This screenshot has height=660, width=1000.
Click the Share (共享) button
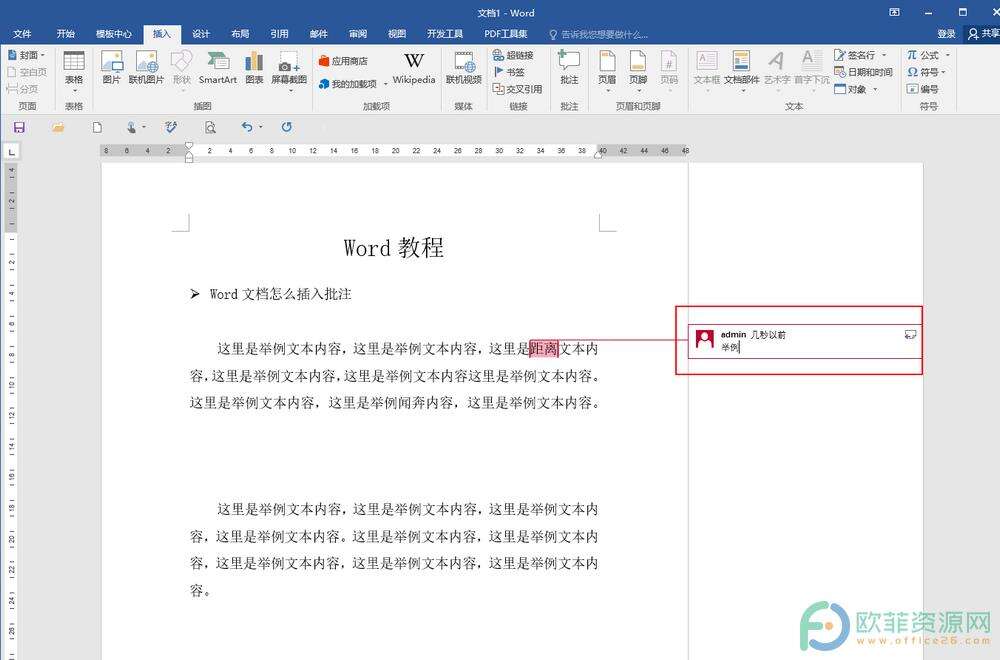(x=983, y=34)
